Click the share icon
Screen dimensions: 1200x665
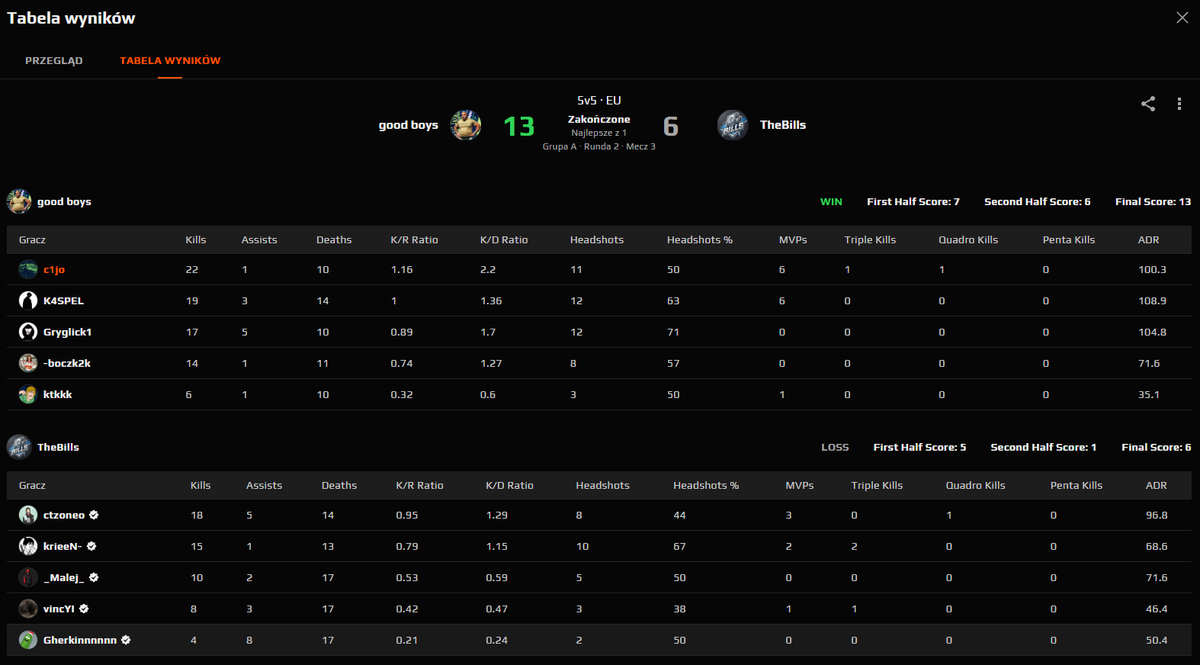tap(1148, 104)
